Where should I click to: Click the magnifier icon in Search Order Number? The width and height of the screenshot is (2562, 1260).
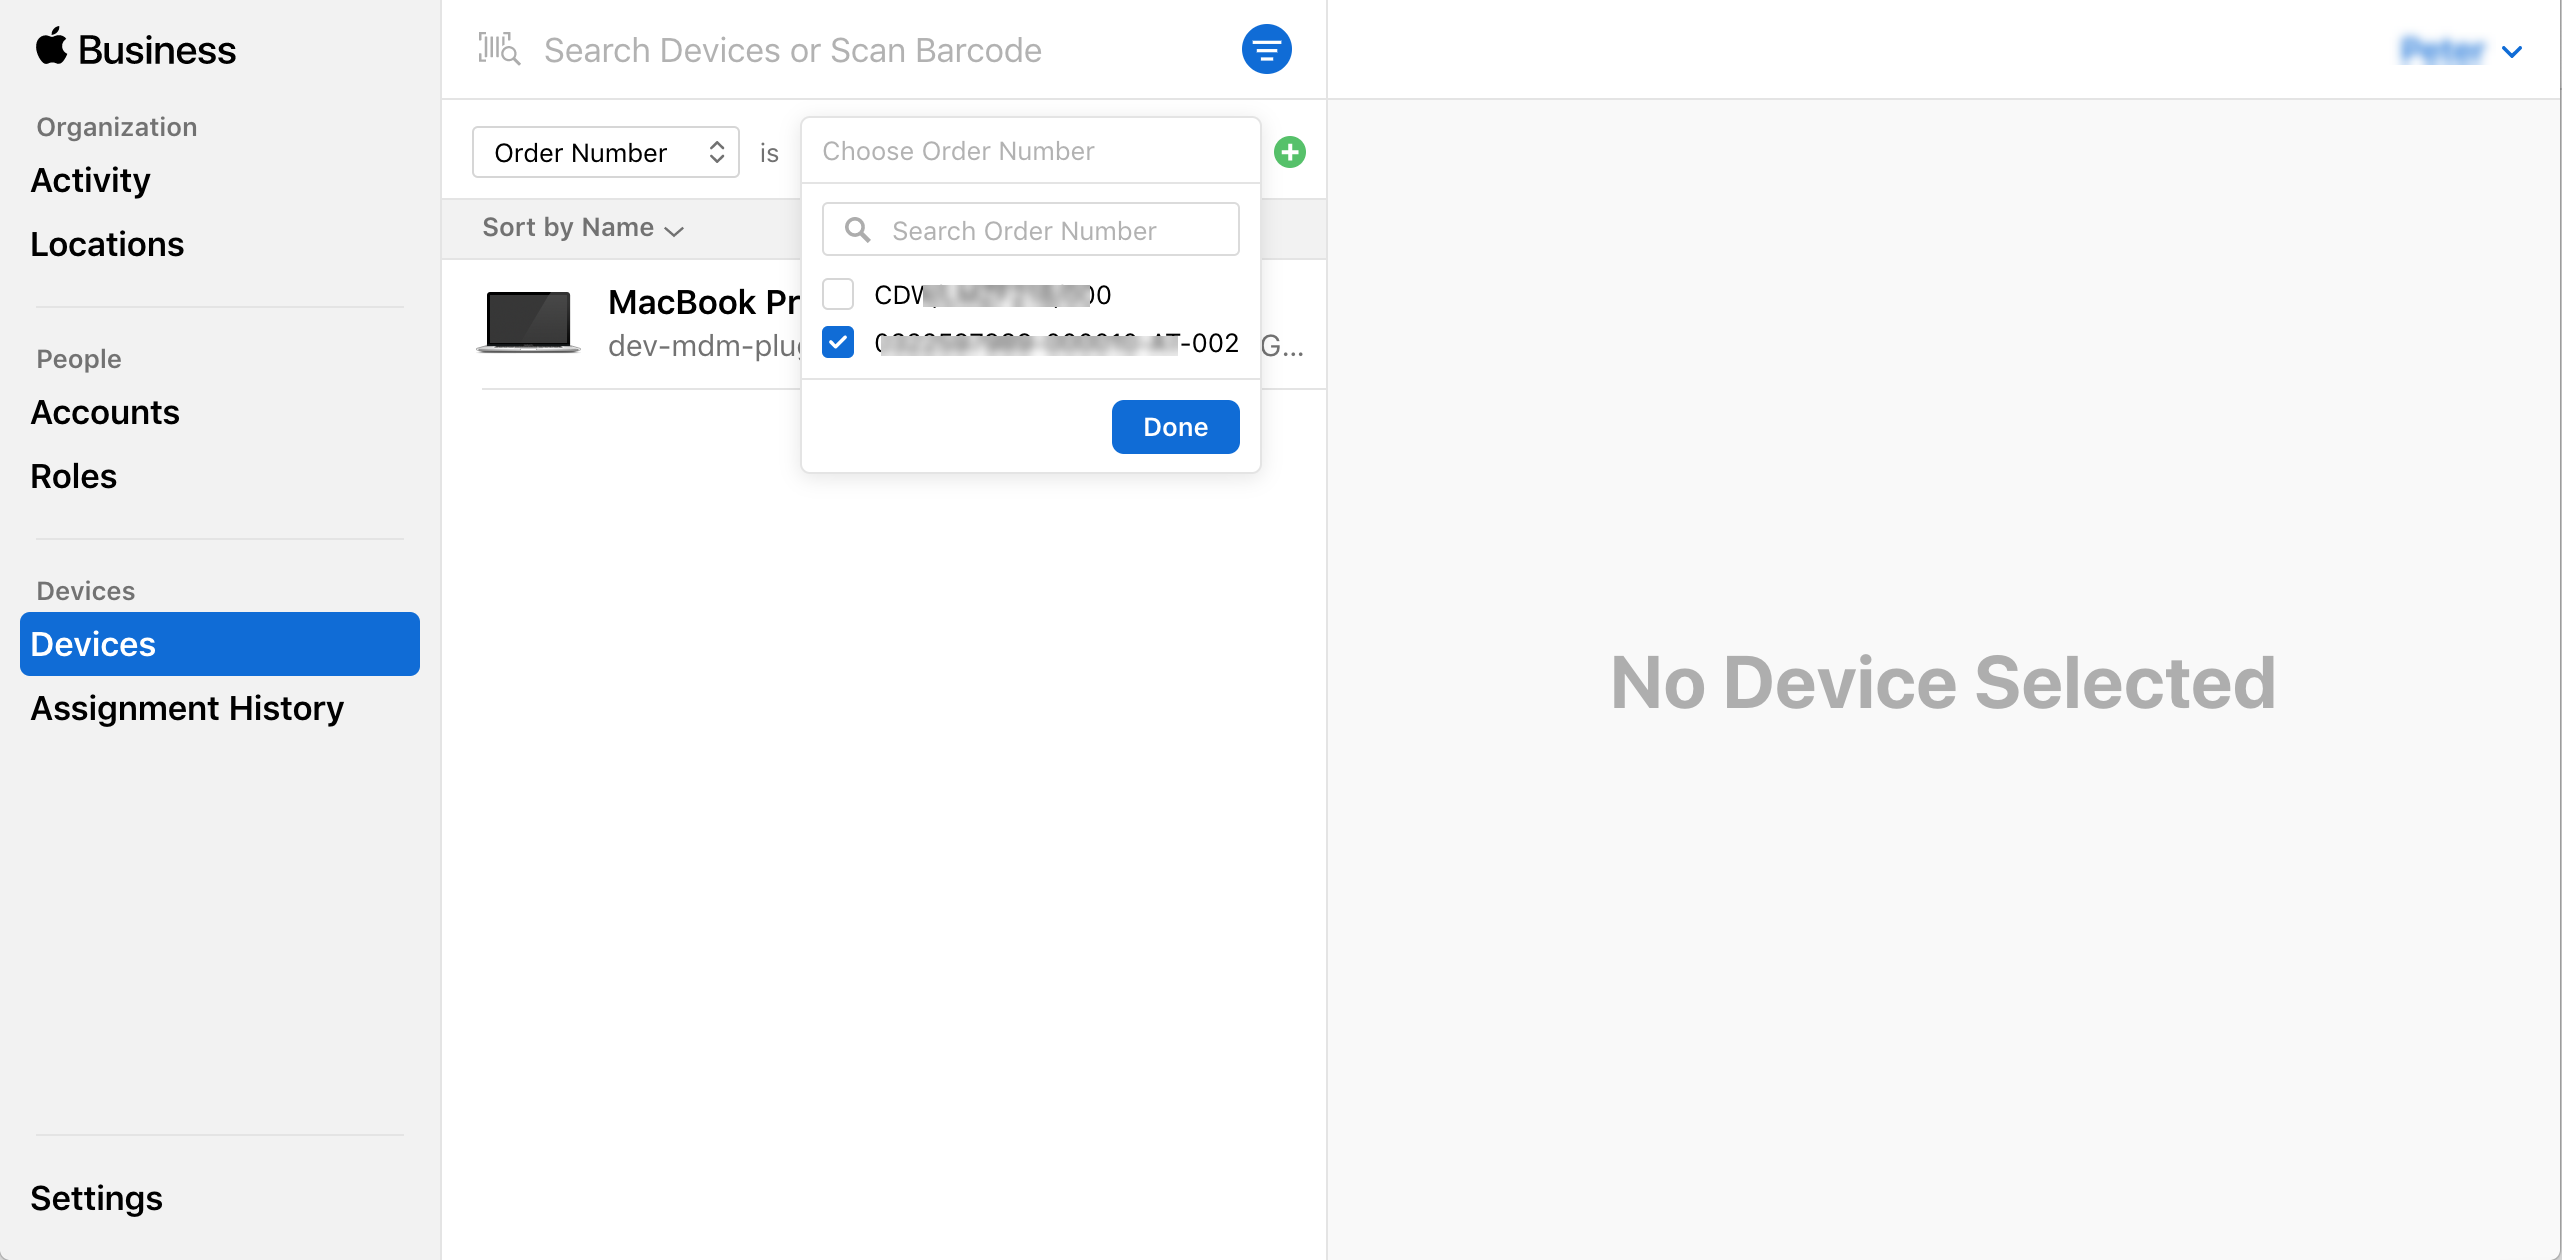click(x=857, y=230)
